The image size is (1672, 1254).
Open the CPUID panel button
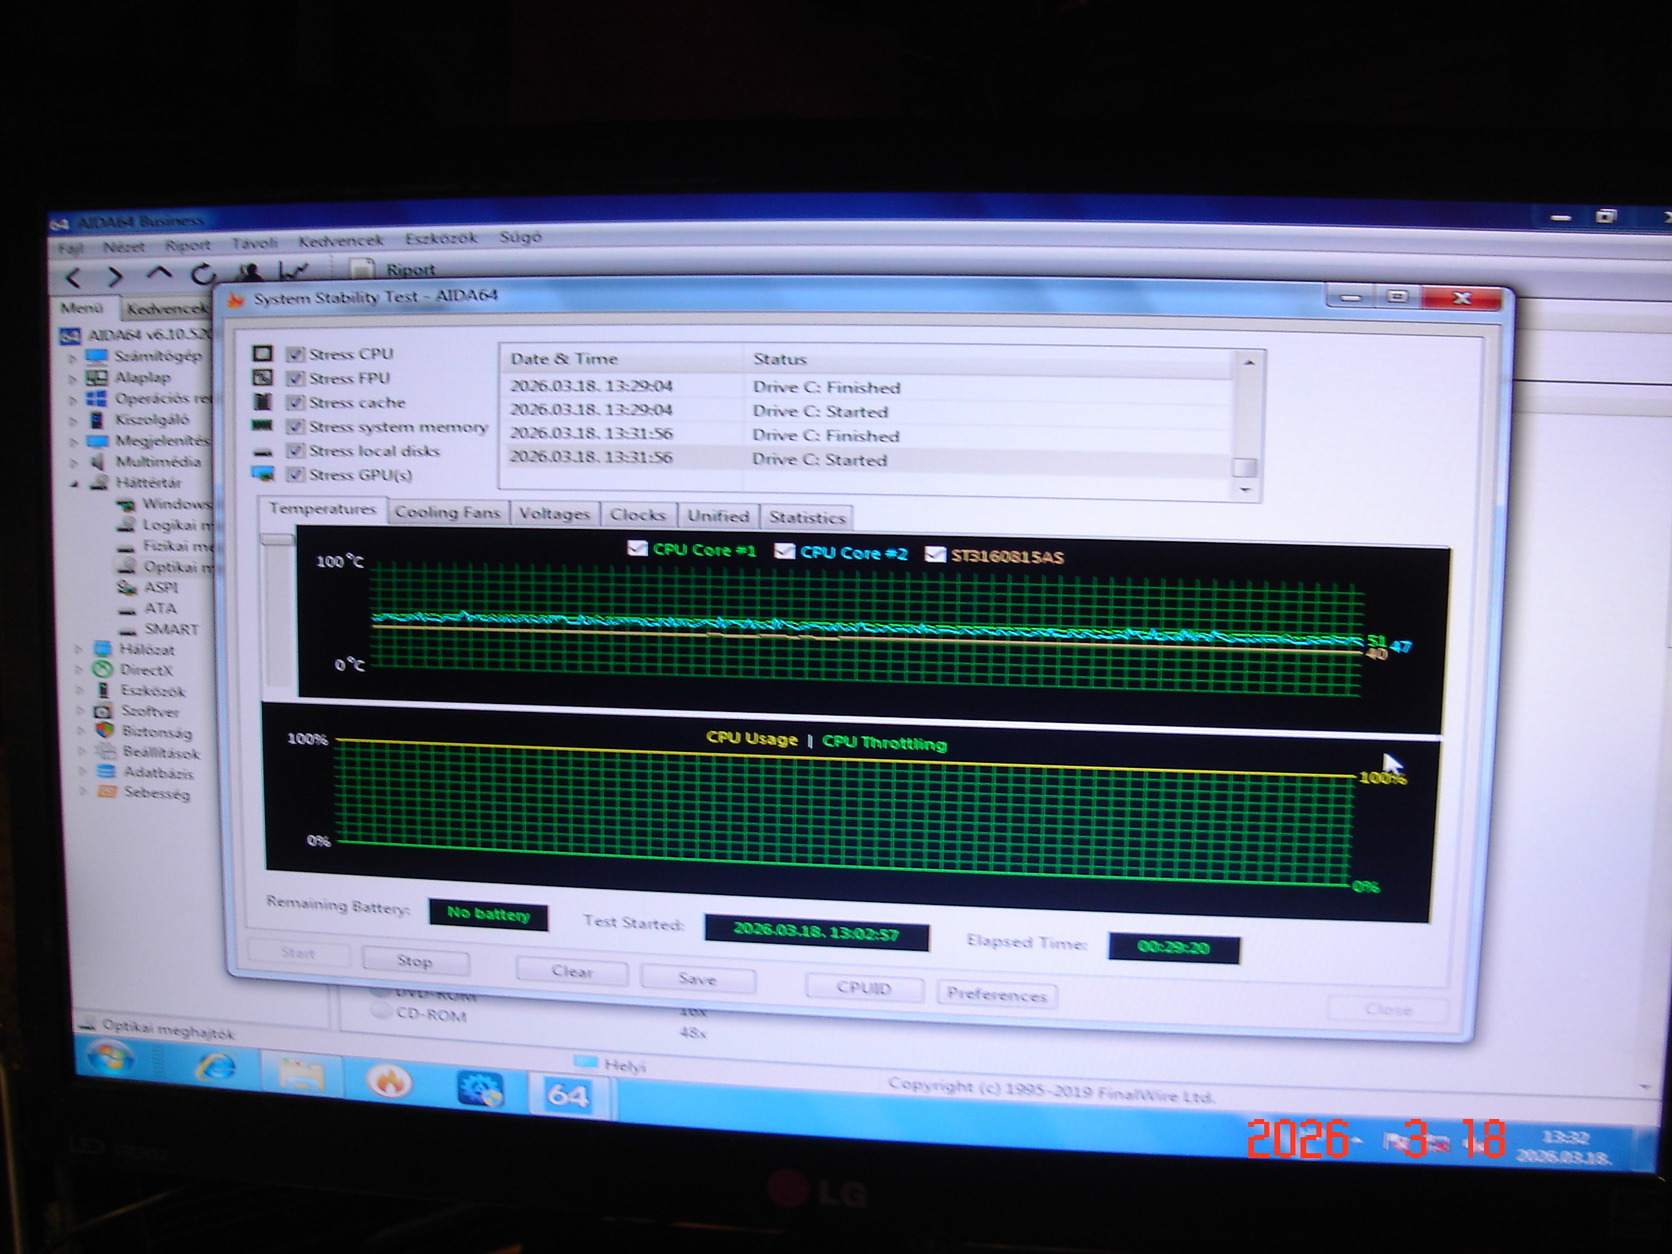(864, 988)
